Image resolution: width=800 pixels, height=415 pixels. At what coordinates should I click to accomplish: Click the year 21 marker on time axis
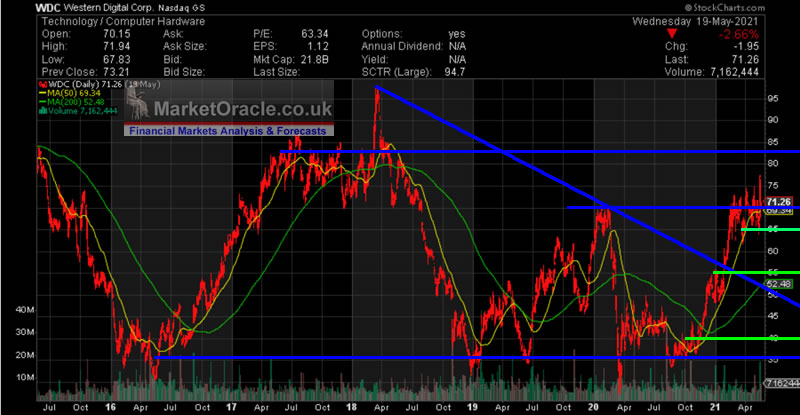point(715,407)
